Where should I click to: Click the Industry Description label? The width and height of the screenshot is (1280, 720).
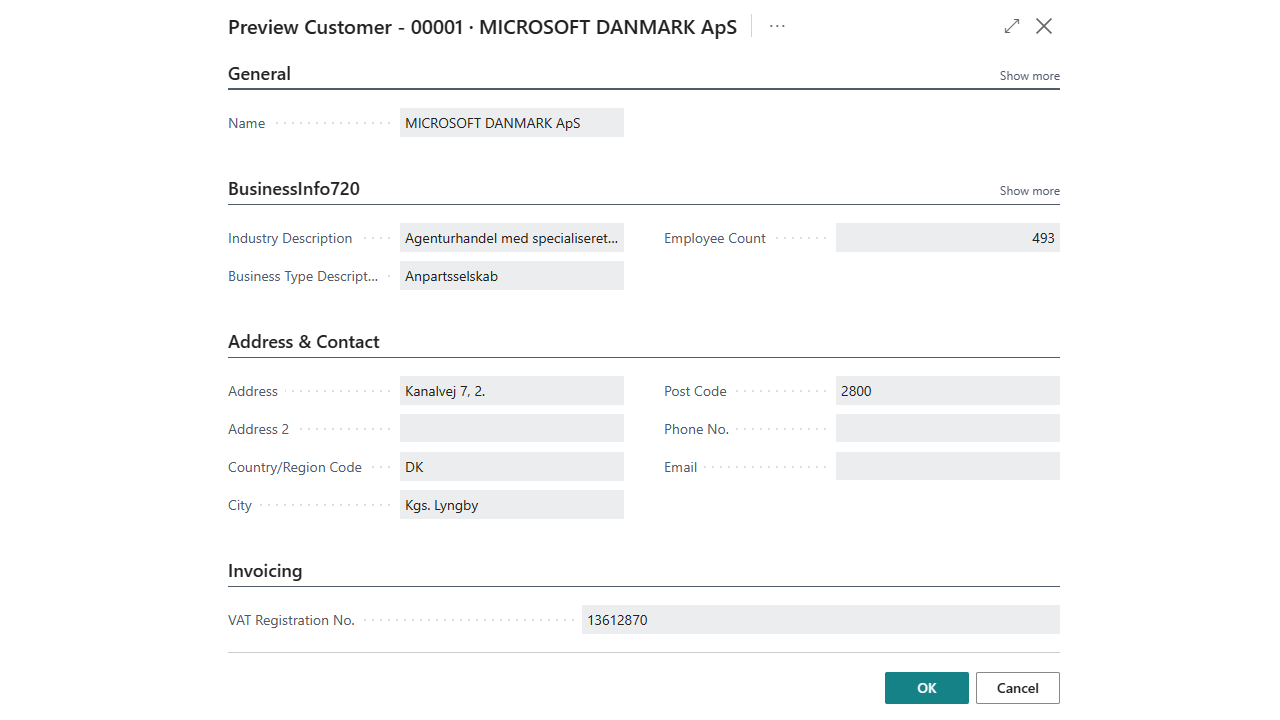click(x=290, y=238)
